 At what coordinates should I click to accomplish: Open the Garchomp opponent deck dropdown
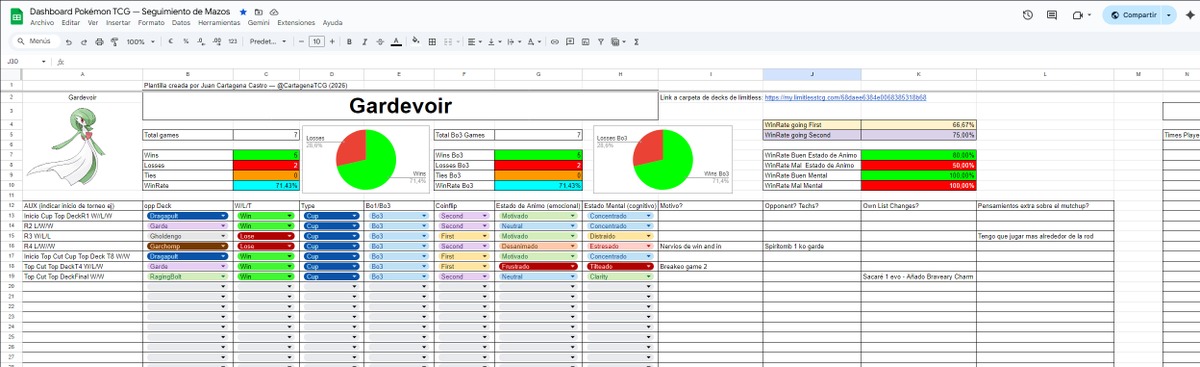[x=187, y=245]
